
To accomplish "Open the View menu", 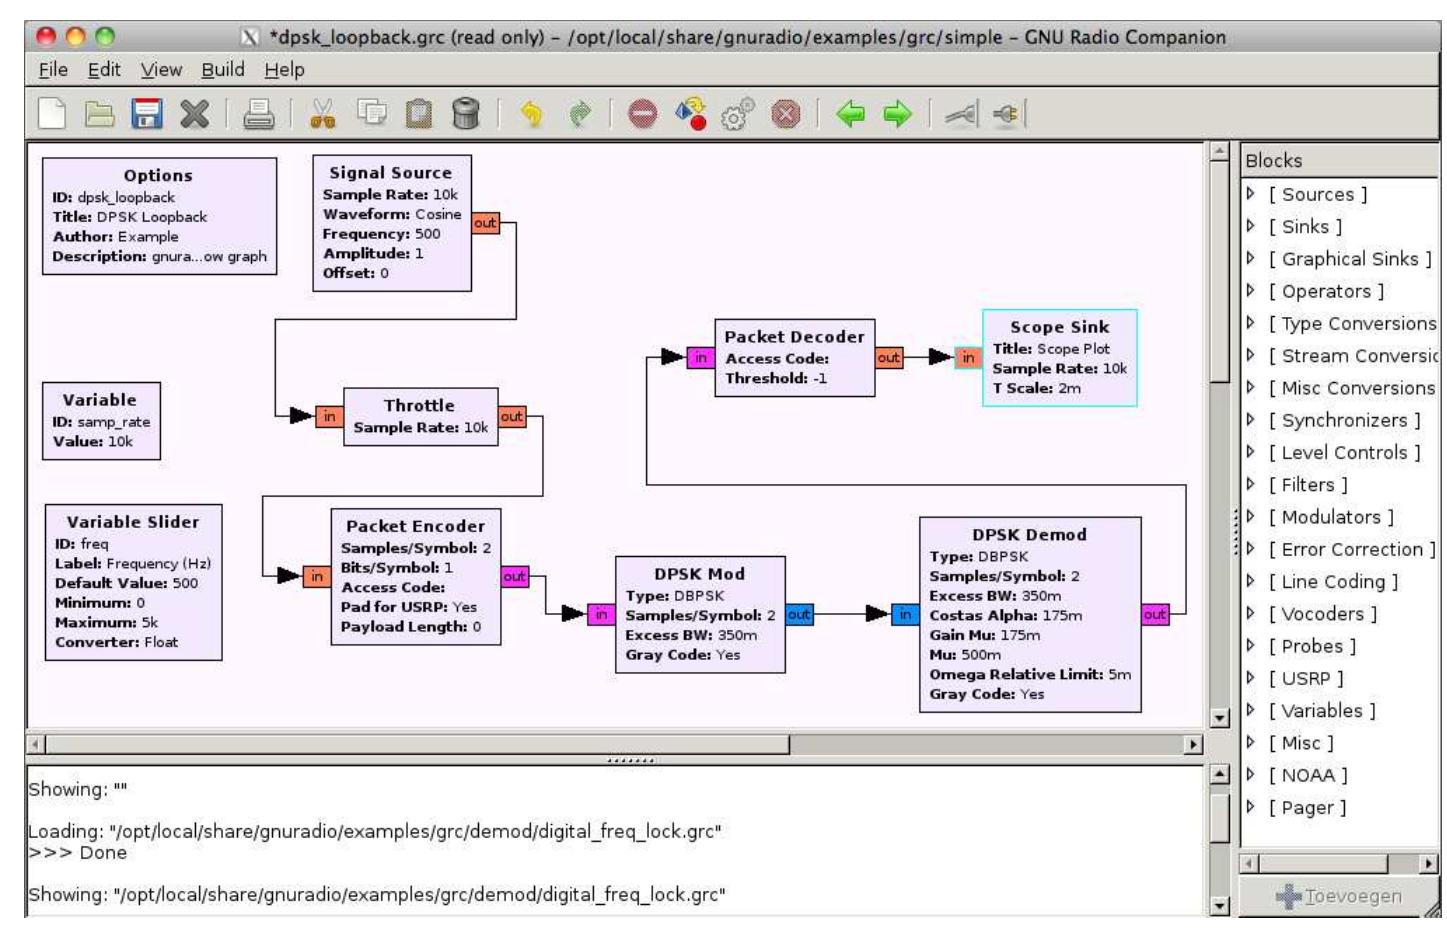I will tap(161, 69).
